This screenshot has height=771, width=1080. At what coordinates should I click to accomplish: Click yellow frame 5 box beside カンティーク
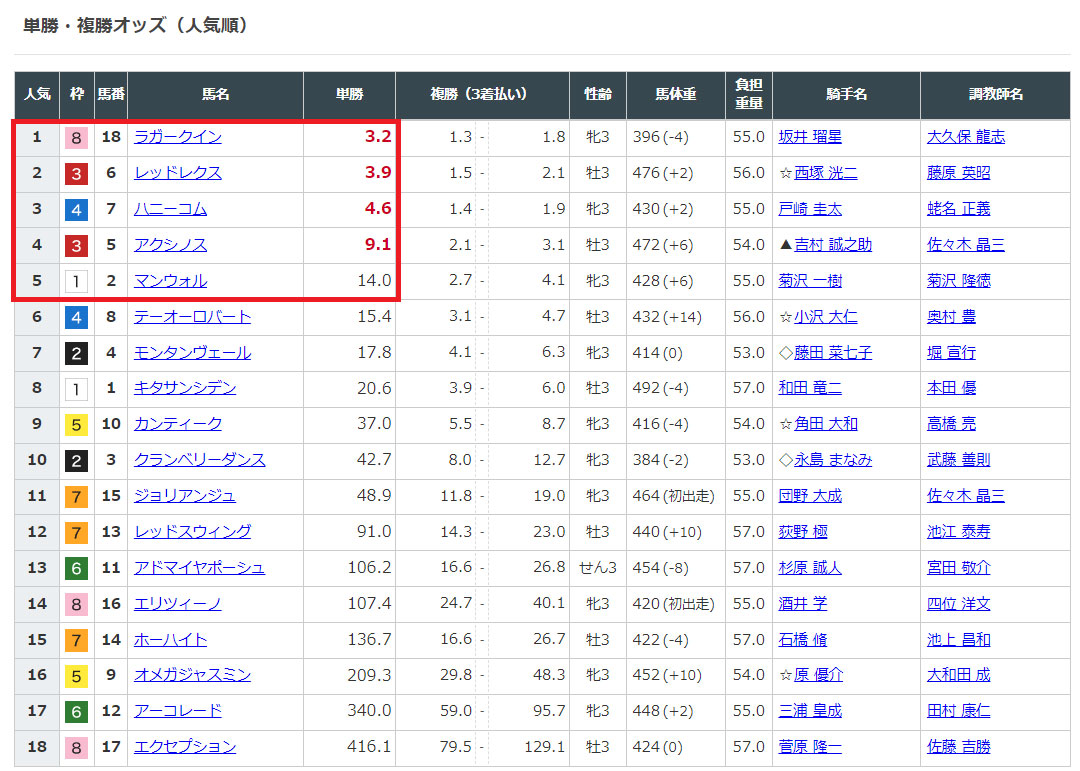76,425
